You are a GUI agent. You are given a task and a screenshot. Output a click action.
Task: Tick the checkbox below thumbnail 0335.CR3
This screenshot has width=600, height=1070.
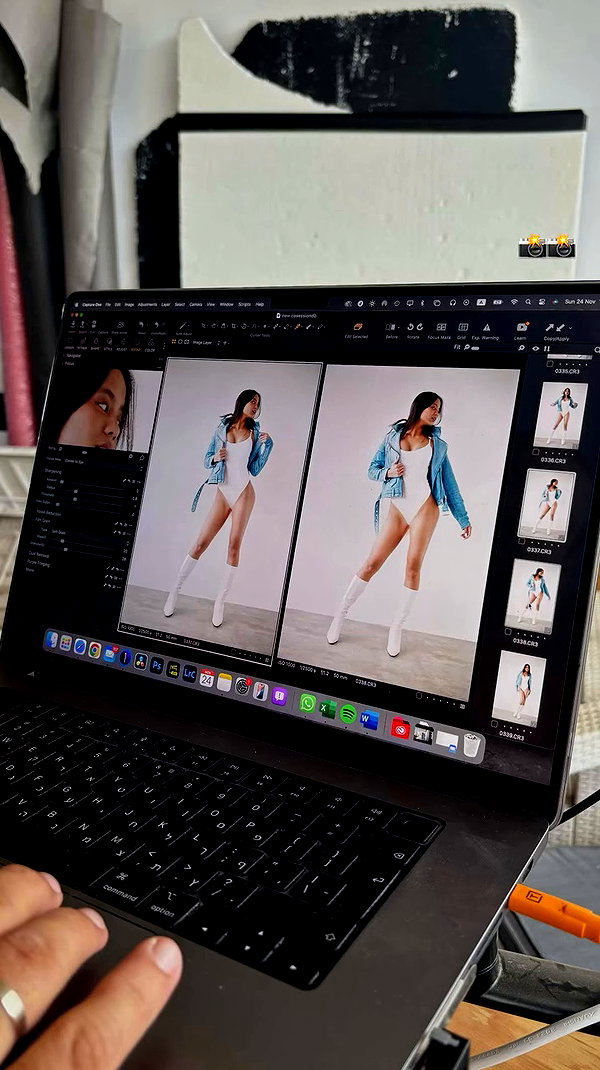pyautogui.click(x=549, y=364)
